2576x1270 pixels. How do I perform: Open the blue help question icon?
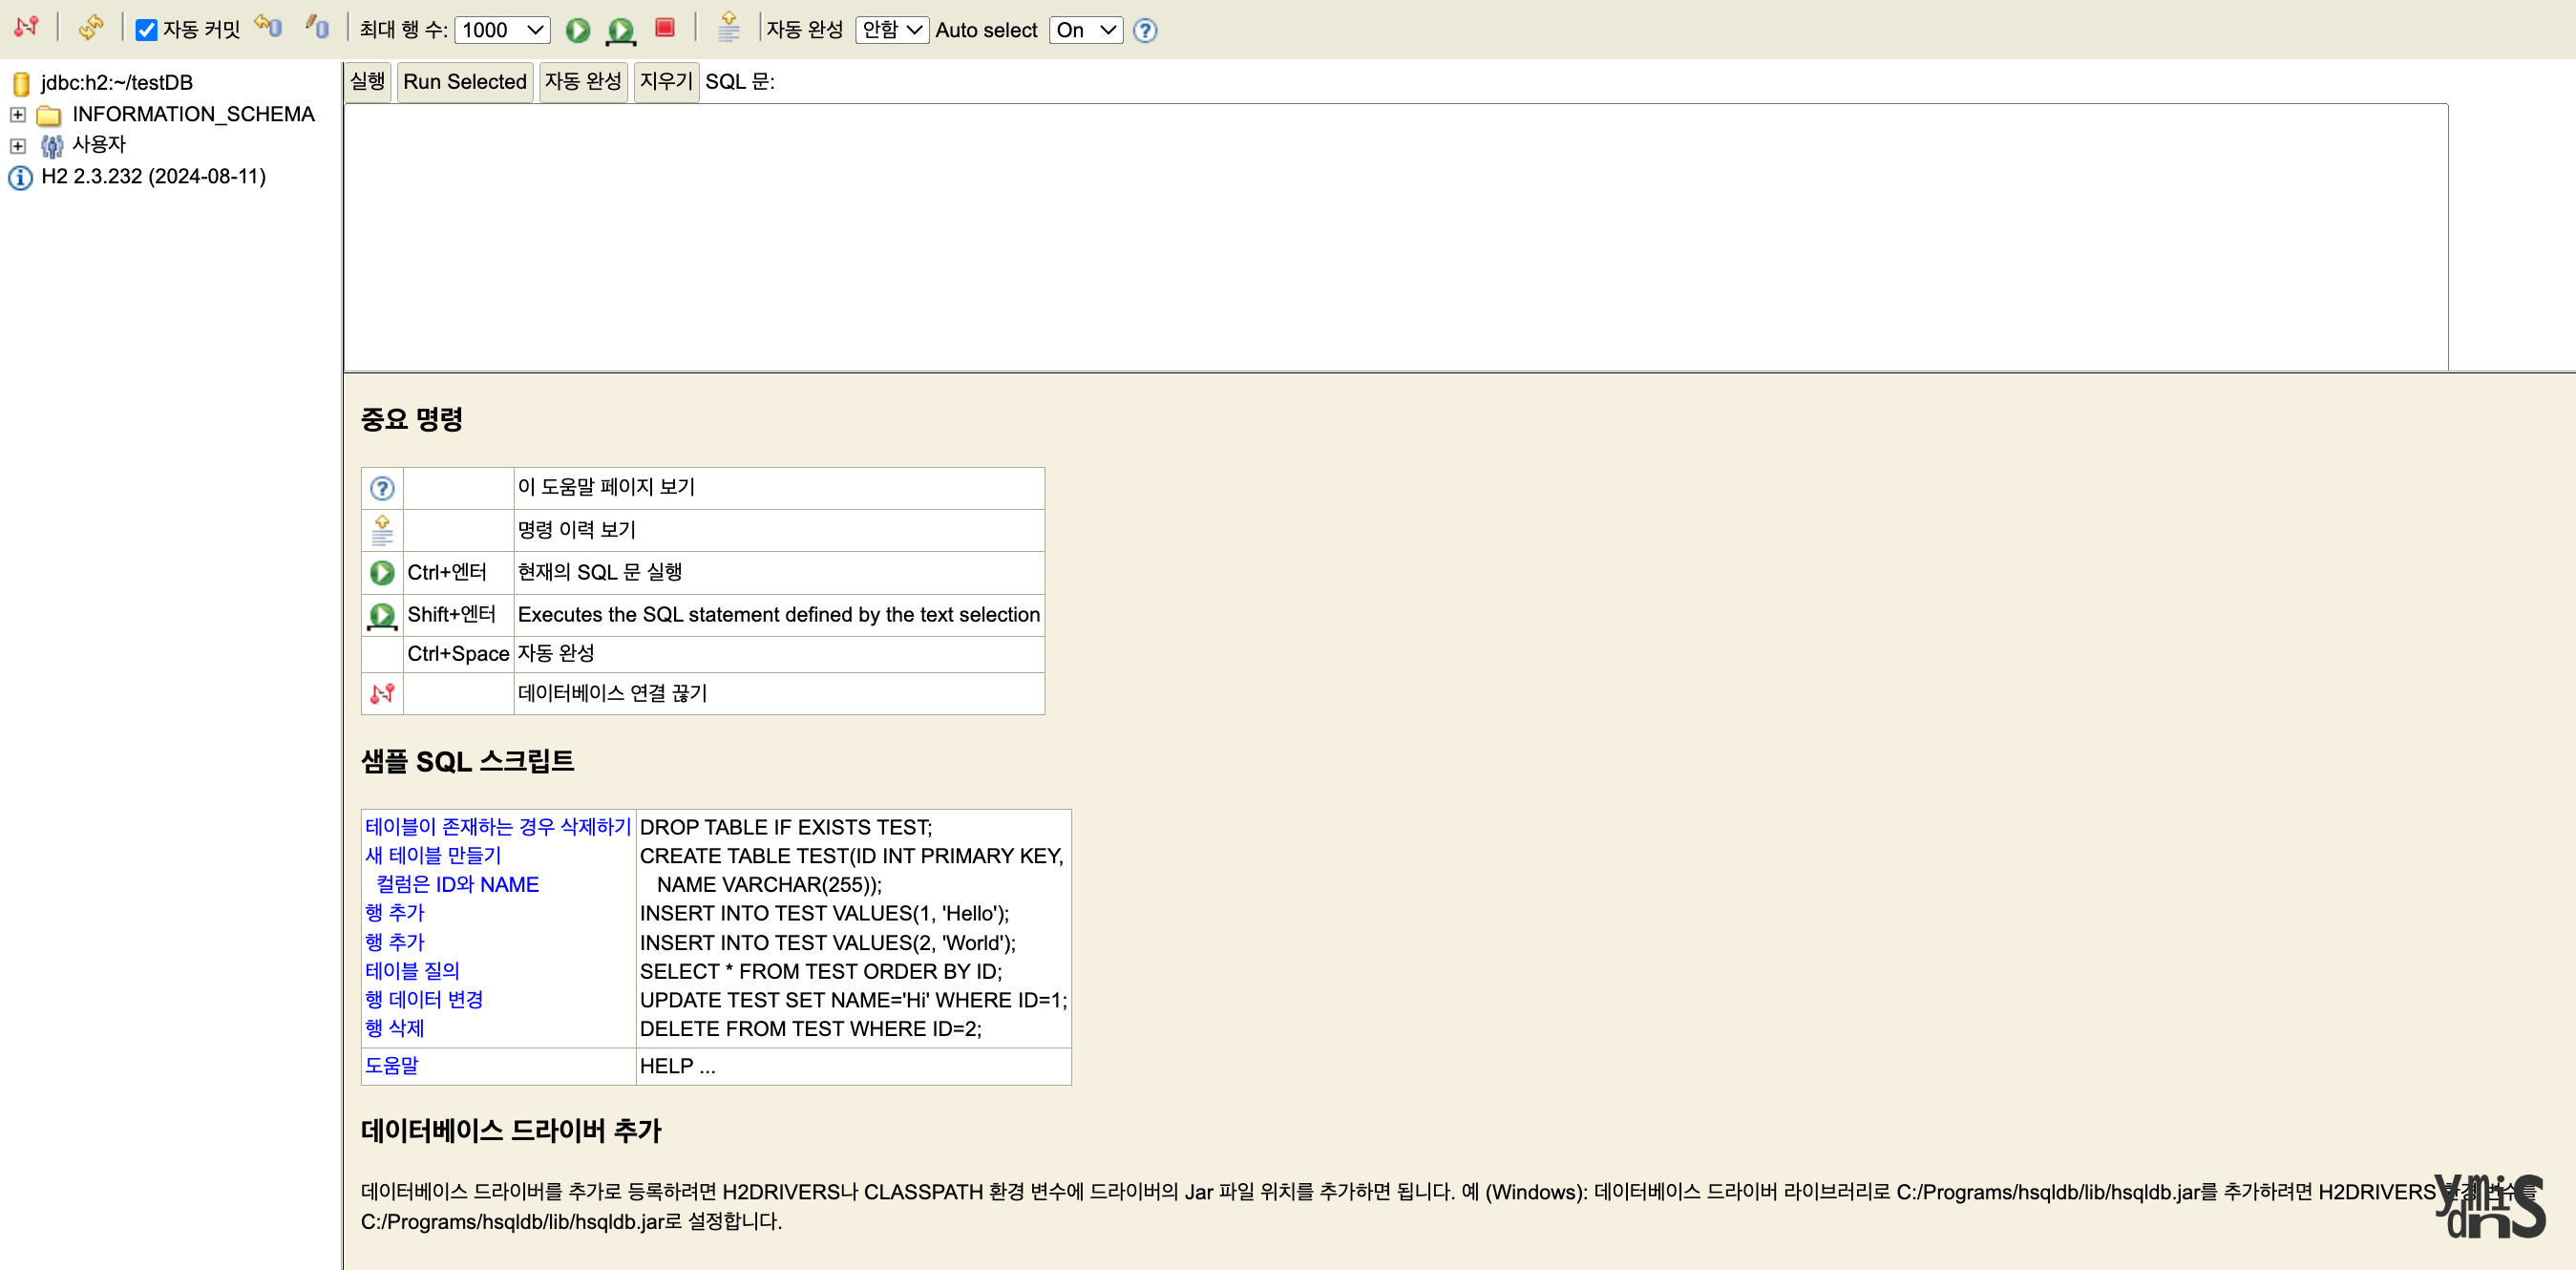click(x=1145, y=30)
